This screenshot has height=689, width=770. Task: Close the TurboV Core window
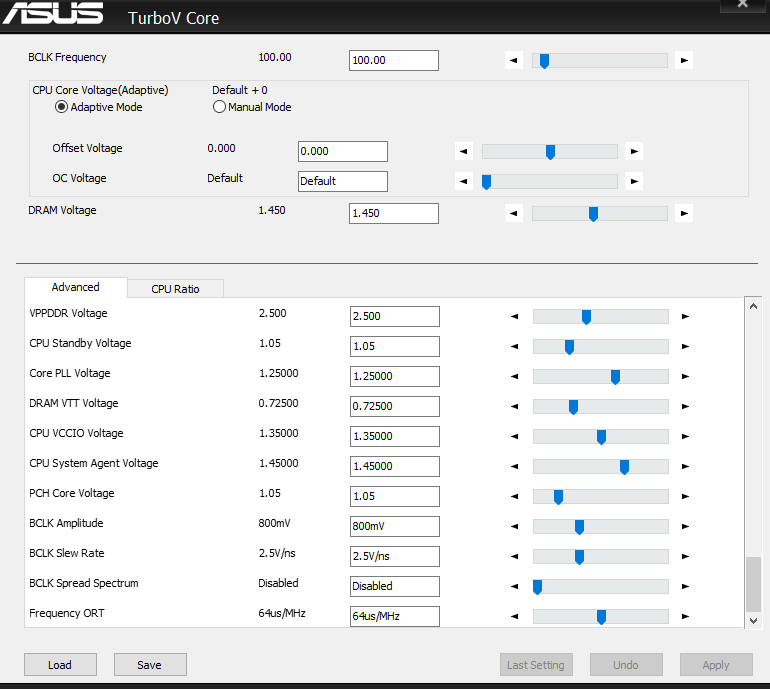(x=742, y=4)
